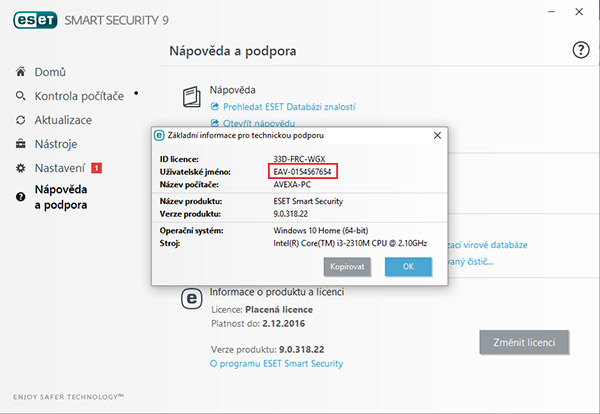600x414 pixels.
Task: Click the Aktualizace refresh icon
Action: click(21, 120)
